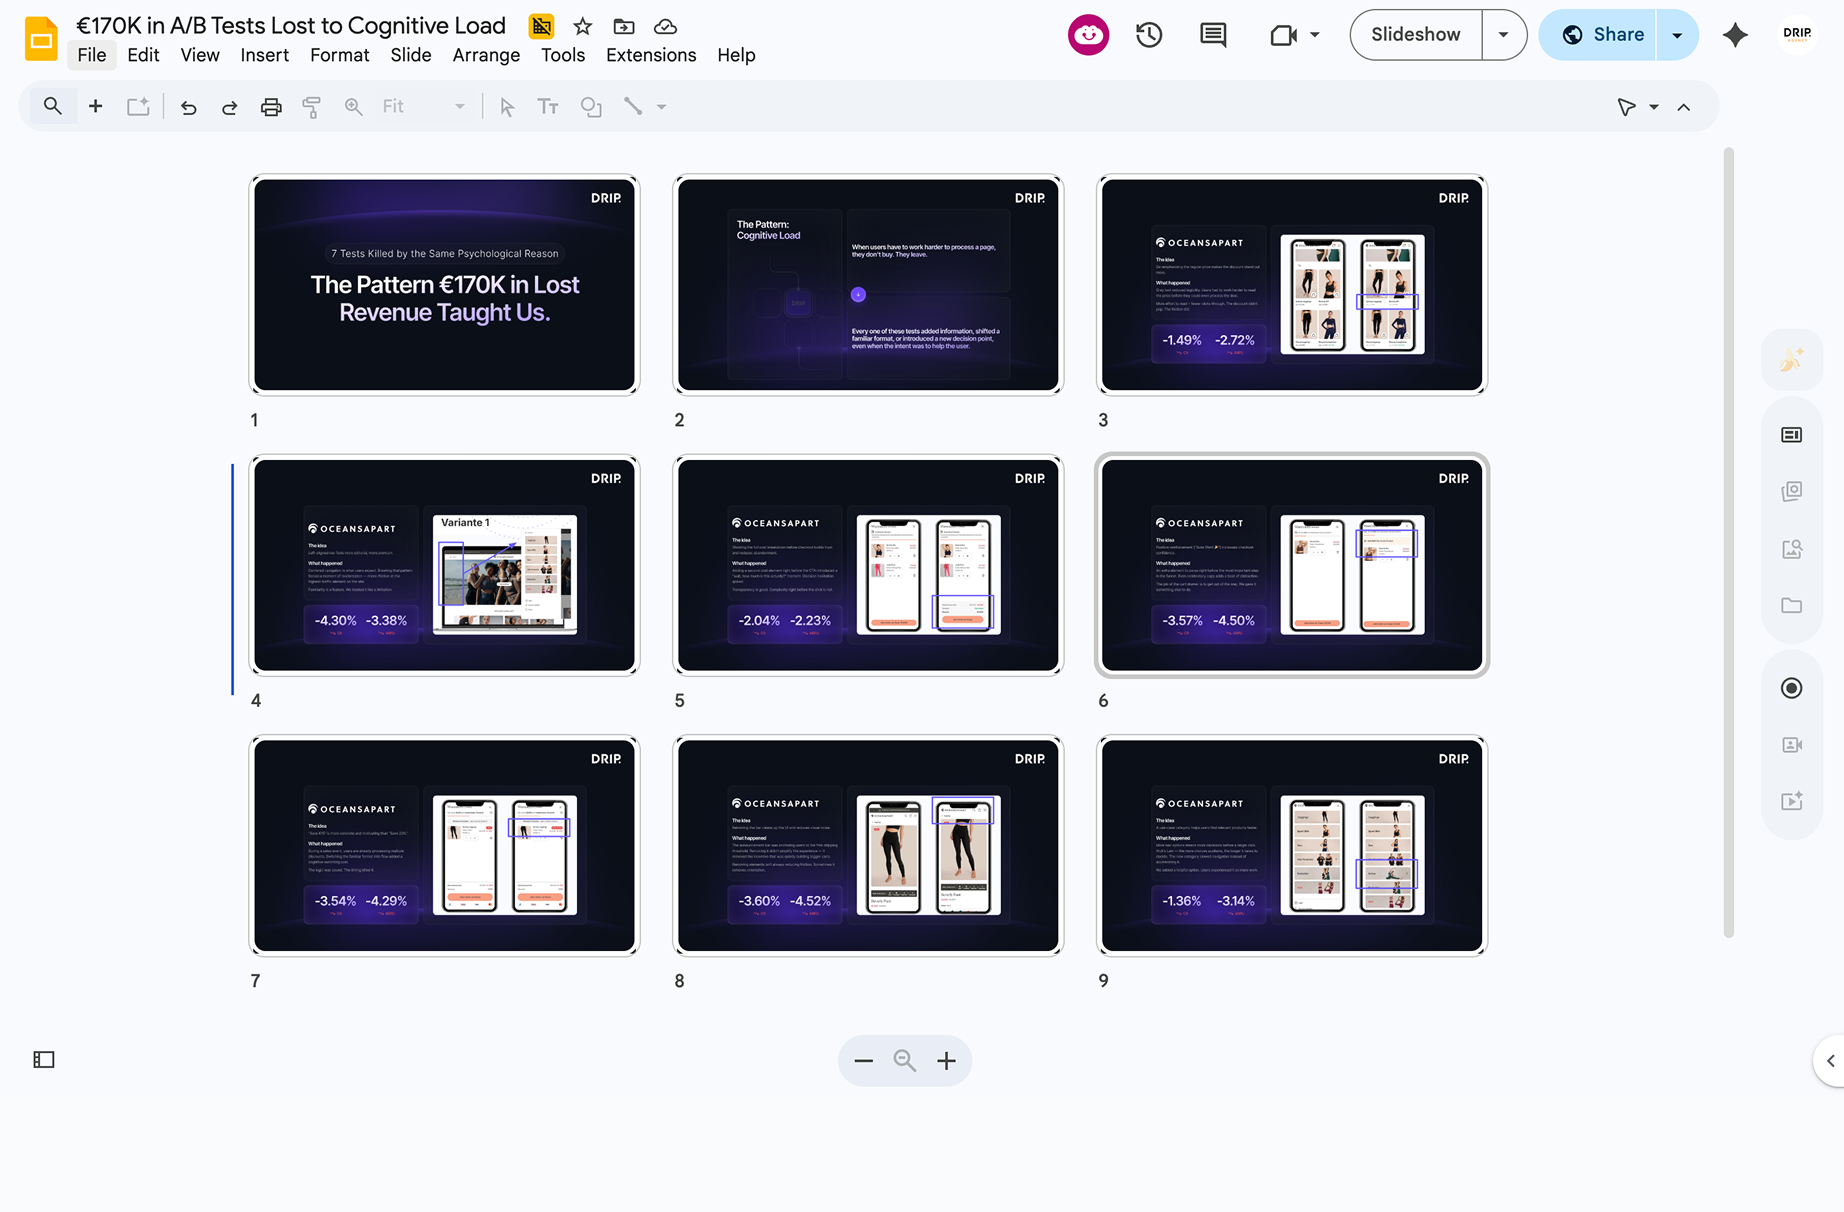Open record button in side panel

[1791, 688]
